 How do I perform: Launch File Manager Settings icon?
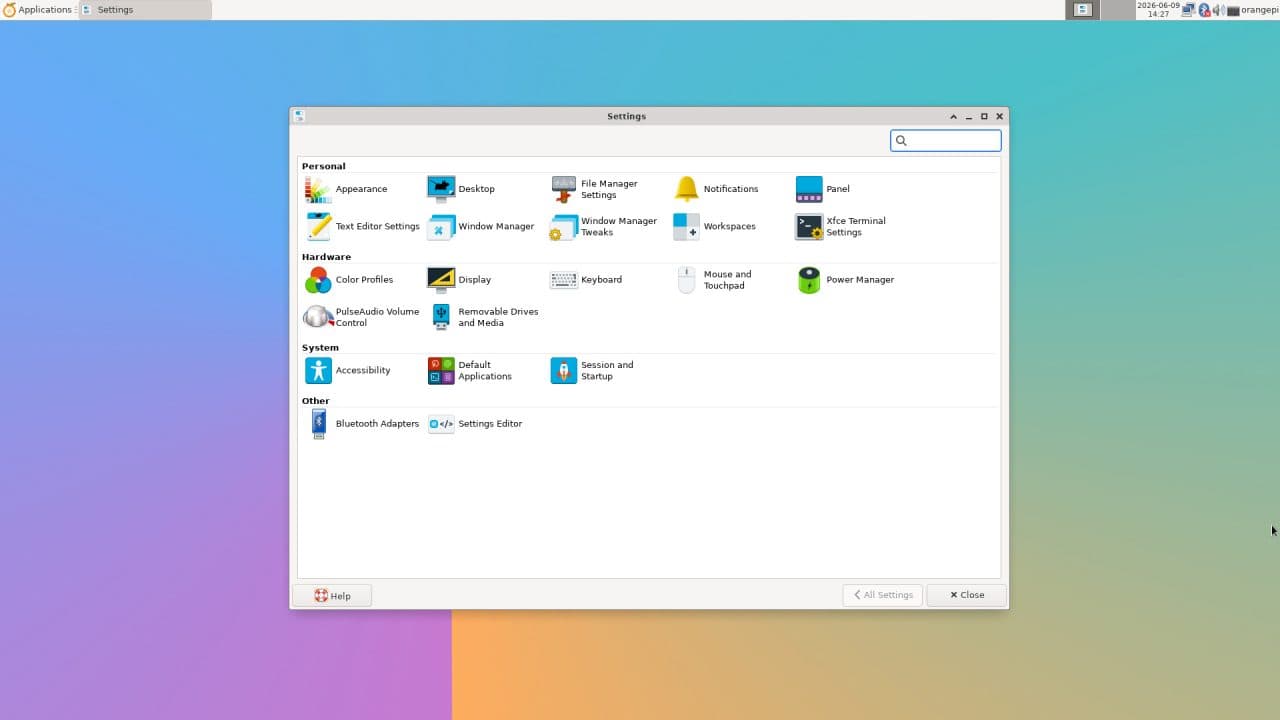pyautogui.click(x=564, y=189)
